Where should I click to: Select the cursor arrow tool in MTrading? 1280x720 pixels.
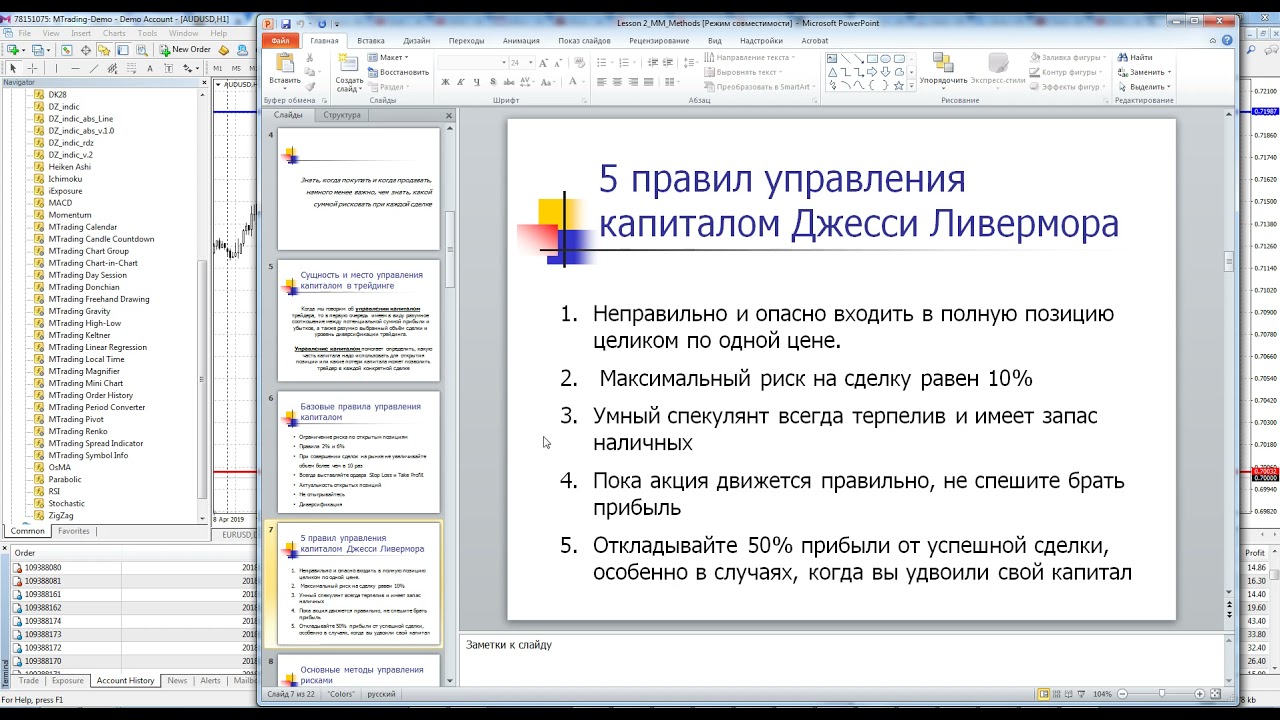pos(13,68)
